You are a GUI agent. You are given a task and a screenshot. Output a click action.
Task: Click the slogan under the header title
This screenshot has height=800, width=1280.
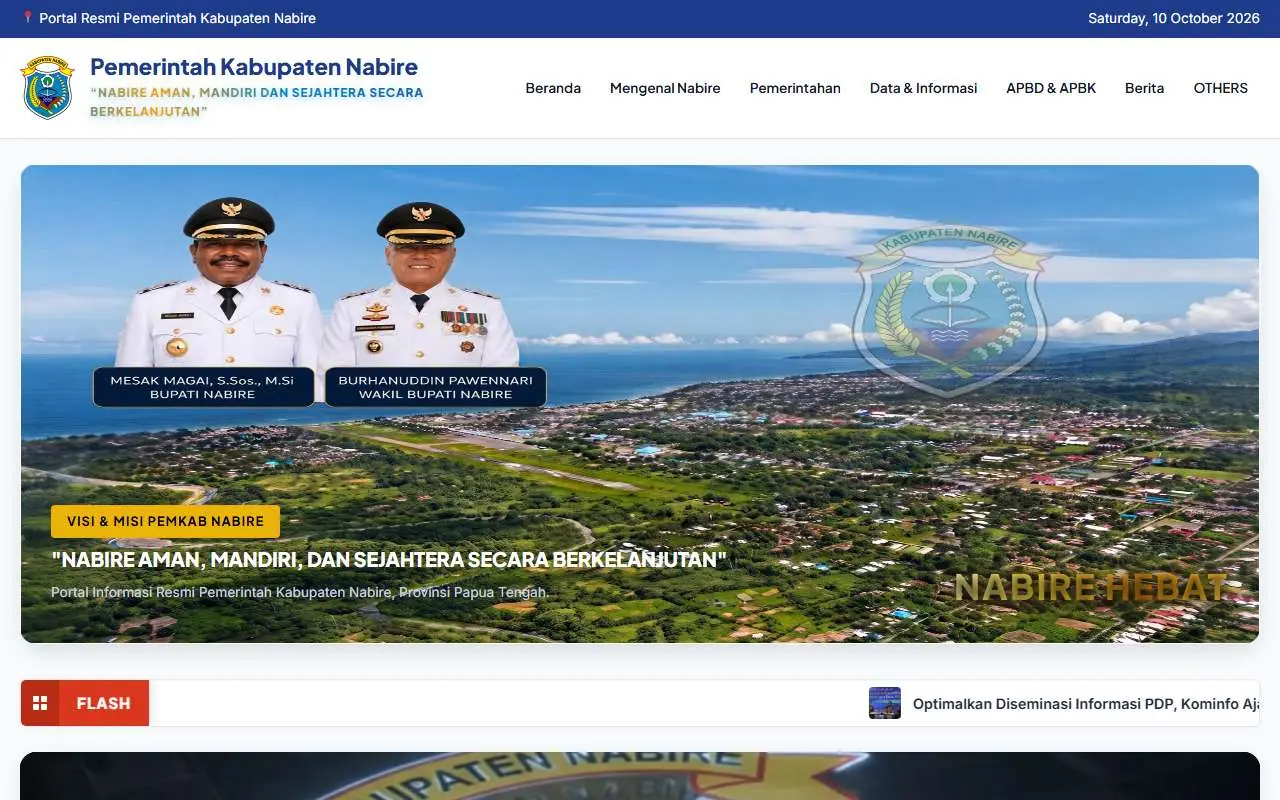[256, 102]
